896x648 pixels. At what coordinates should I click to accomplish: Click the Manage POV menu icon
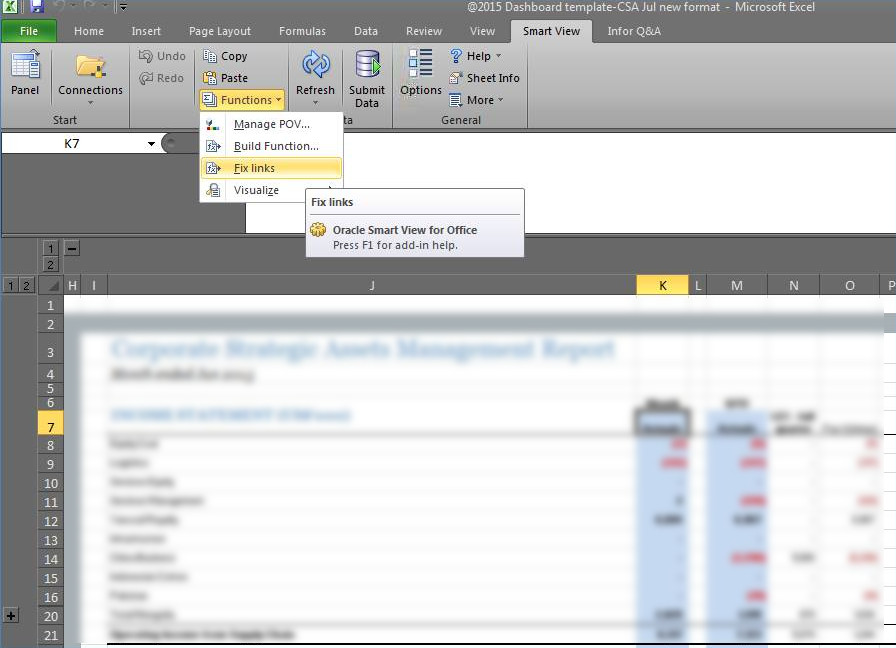(x=213, y=124)
